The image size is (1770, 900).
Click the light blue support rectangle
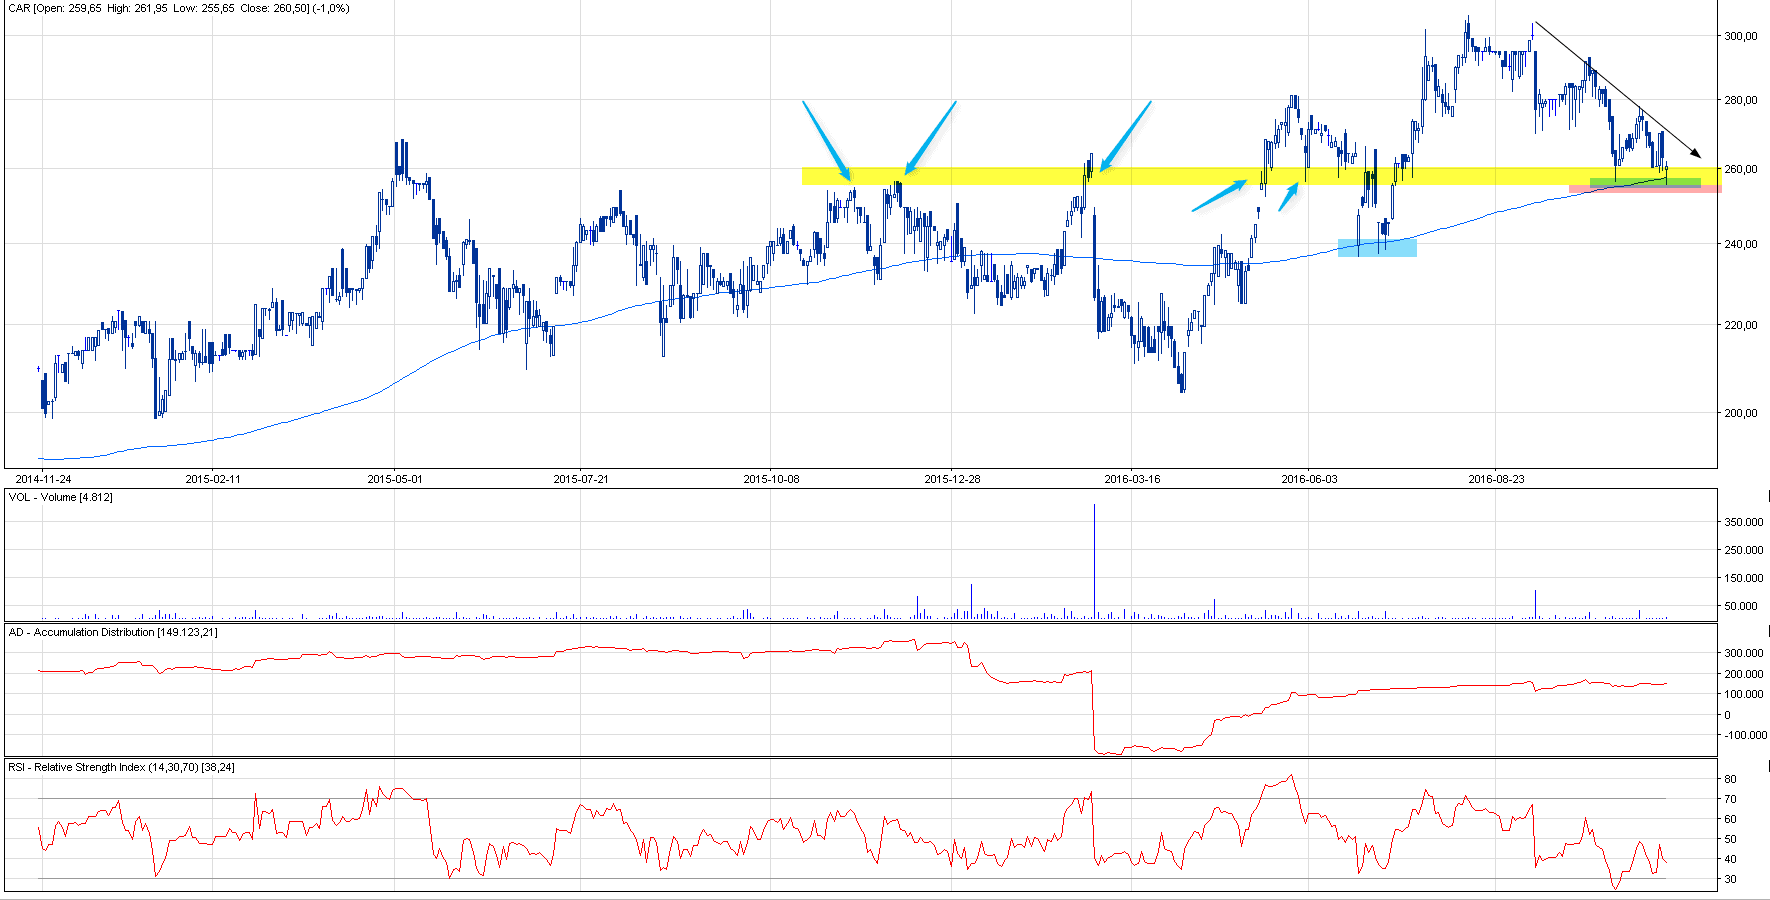pyautogui.click(x=1377, y=248)
